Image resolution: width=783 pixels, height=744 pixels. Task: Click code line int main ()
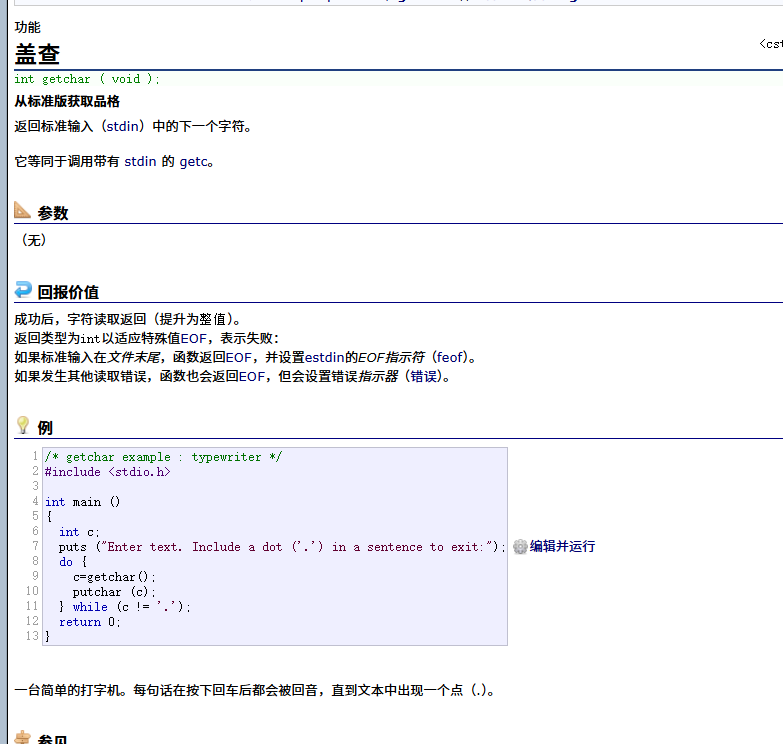point(82,502)
